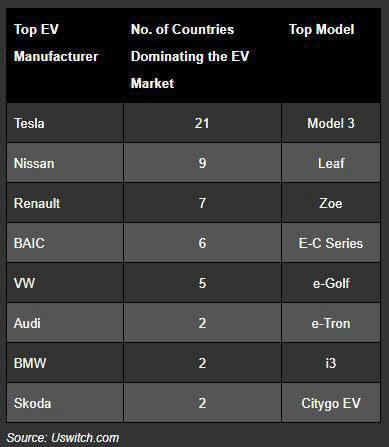Open the Source: Uswitch.com text
This screenshot has height=447, width=389.
(x=63, y=438)
